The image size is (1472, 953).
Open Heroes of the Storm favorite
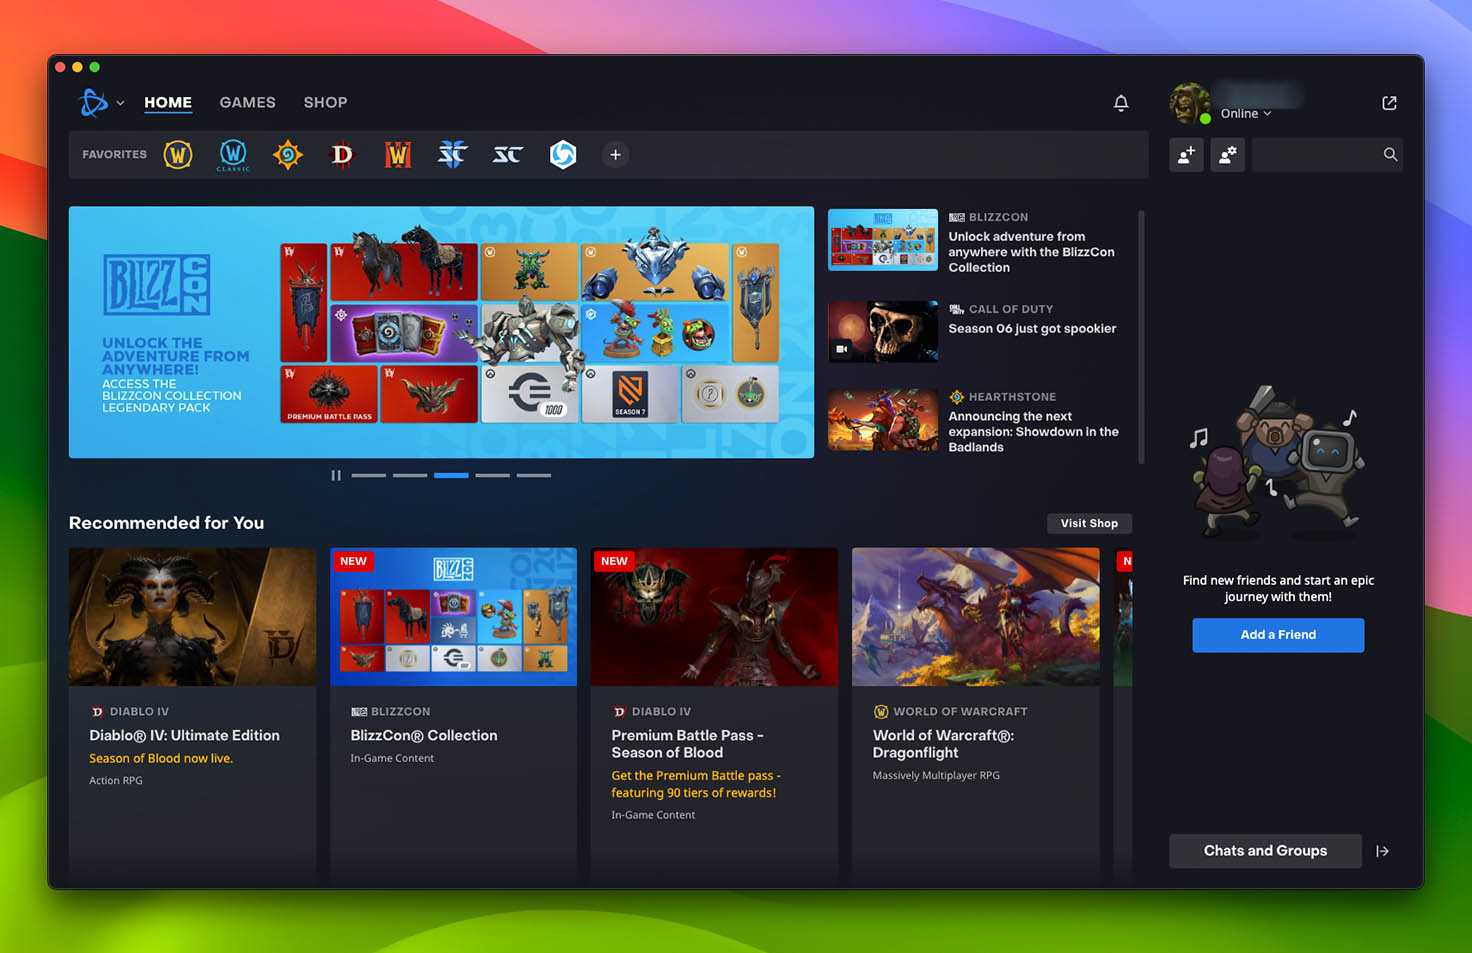click(x=563, y=155)
